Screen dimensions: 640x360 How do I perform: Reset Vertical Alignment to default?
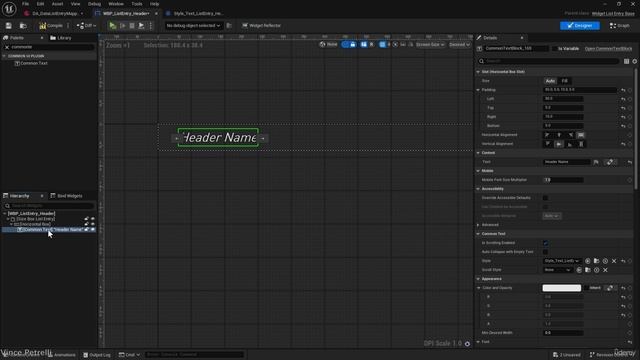pos(623,144)
